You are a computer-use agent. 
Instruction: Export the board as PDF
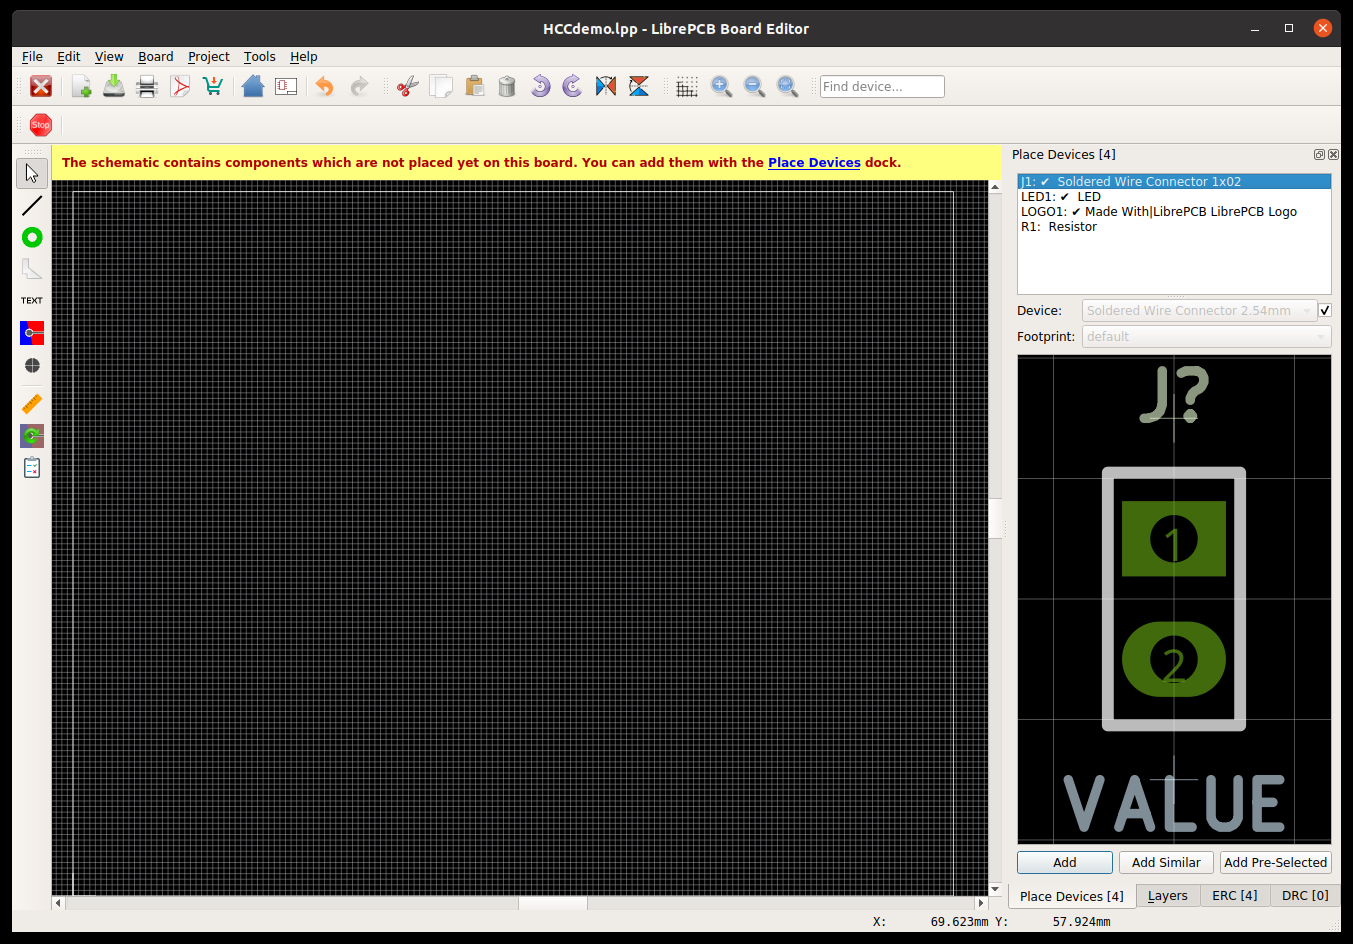pyautogui.click(x=180, y=87)
